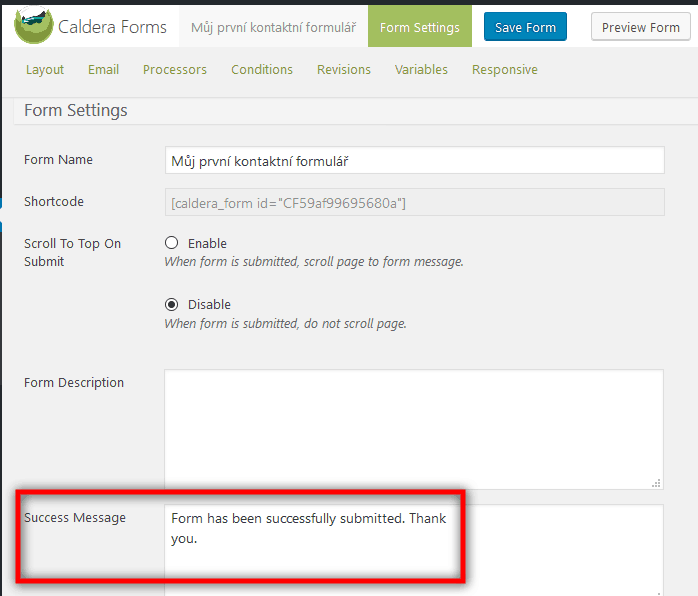Click the Save Form button
Screen dimensions: 698x596
[525, 27]
